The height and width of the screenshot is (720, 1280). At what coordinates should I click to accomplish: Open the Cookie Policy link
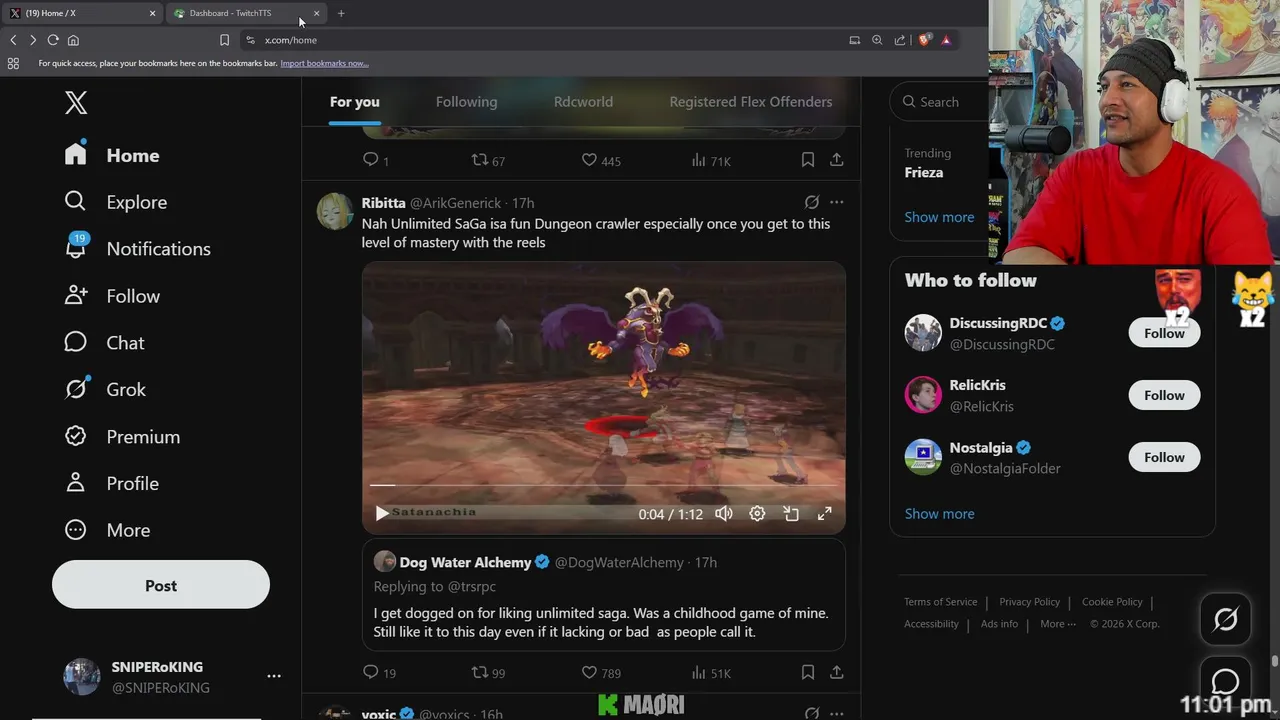pyautogui.click(x=1112, y=602)
